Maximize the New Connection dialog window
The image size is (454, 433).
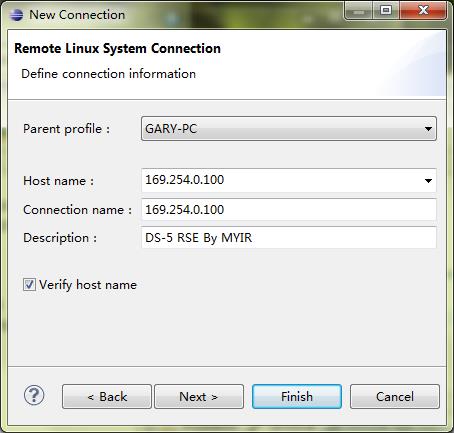coord(386,11)
